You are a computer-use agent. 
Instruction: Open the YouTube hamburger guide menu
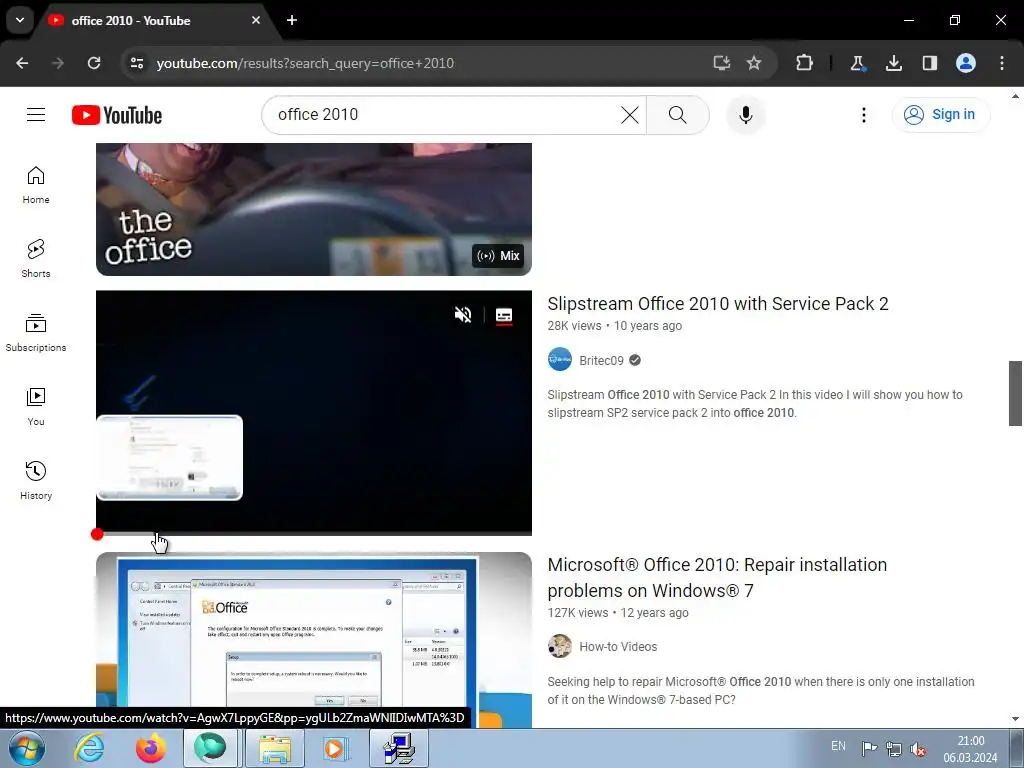click(x=36, y=115)
